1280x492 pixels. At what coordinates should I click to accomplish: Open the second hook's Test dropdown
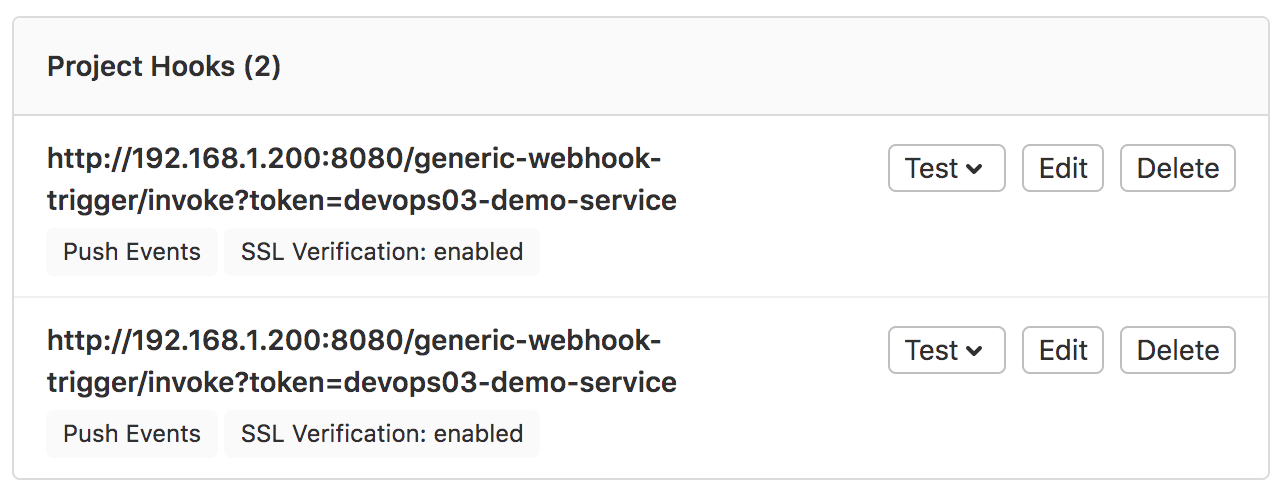tap(946, 350)
